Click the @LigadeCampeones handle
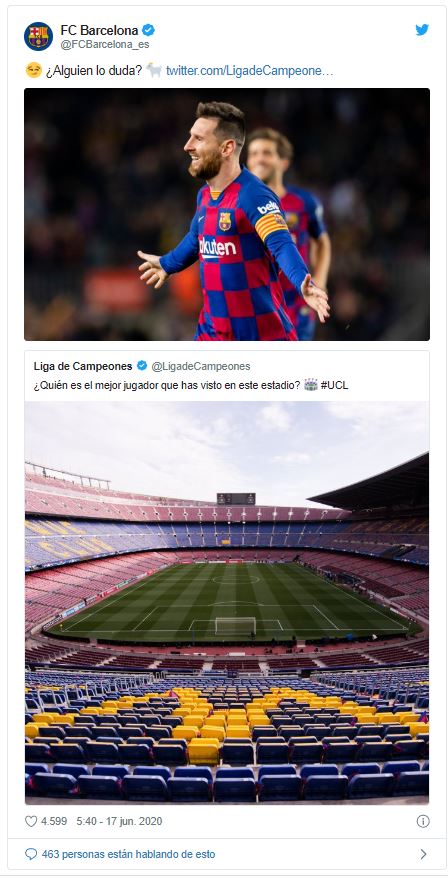Viewport: 448px width, 889px height. click(x=201, y=366)
